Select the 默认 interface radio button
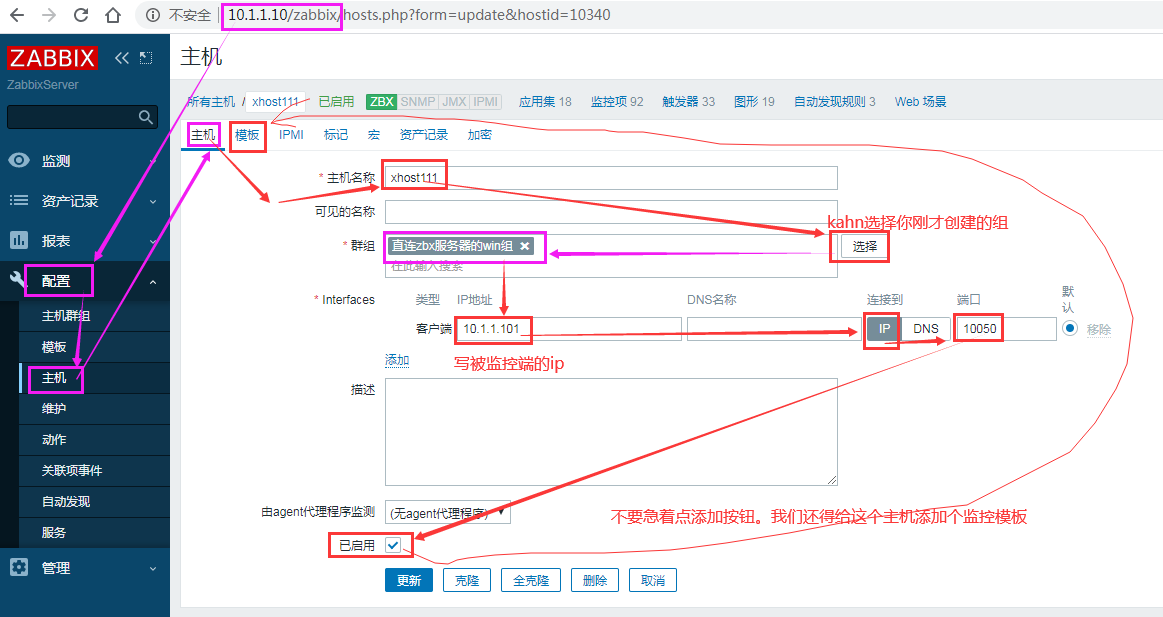 [x=1070, y=328]
